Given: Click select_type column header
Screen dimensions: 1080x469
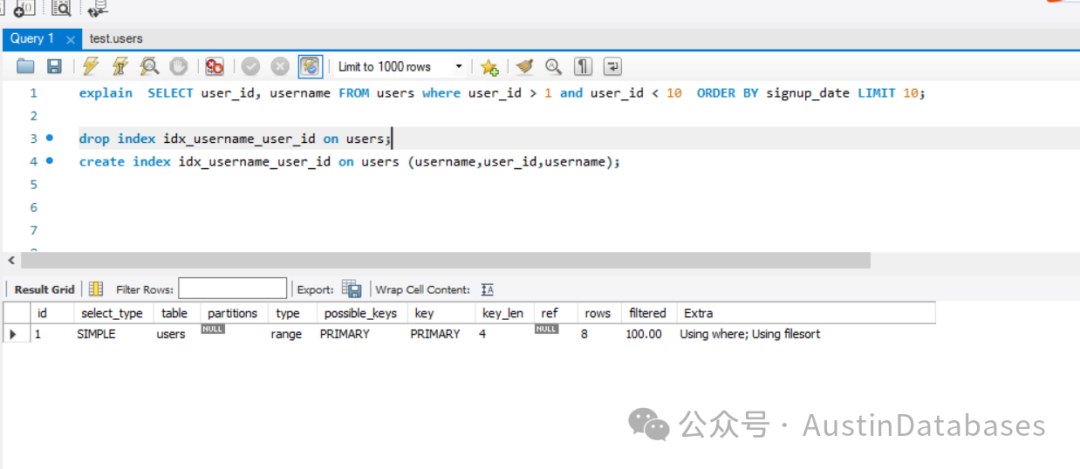Looking at the screenshot, I should click(x=113, y=313).
